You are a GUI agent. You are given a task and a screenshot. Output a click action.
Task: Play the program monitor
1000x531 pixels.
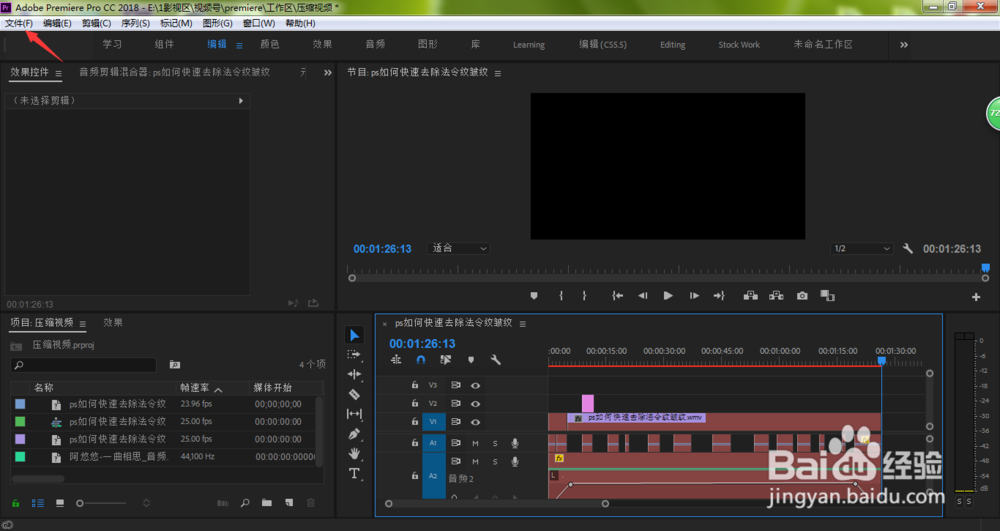668,296
